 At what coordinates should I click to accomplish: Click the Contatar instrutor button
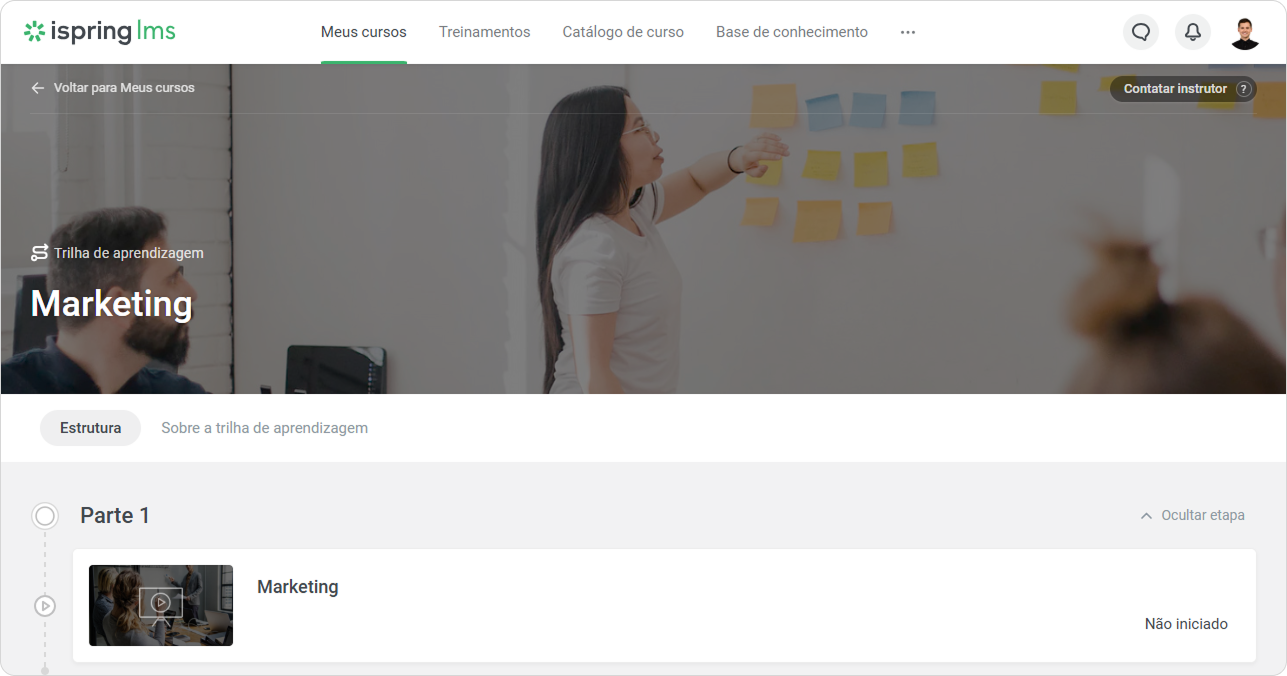pos(1183,89)
